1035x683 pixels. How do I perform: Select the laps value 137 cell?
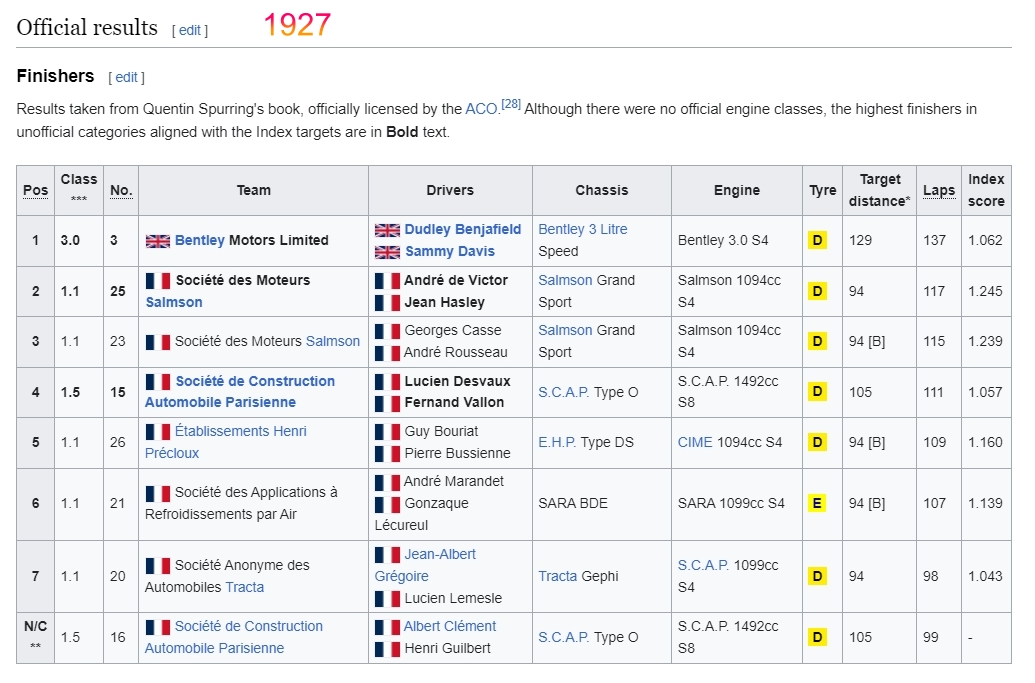939,240
